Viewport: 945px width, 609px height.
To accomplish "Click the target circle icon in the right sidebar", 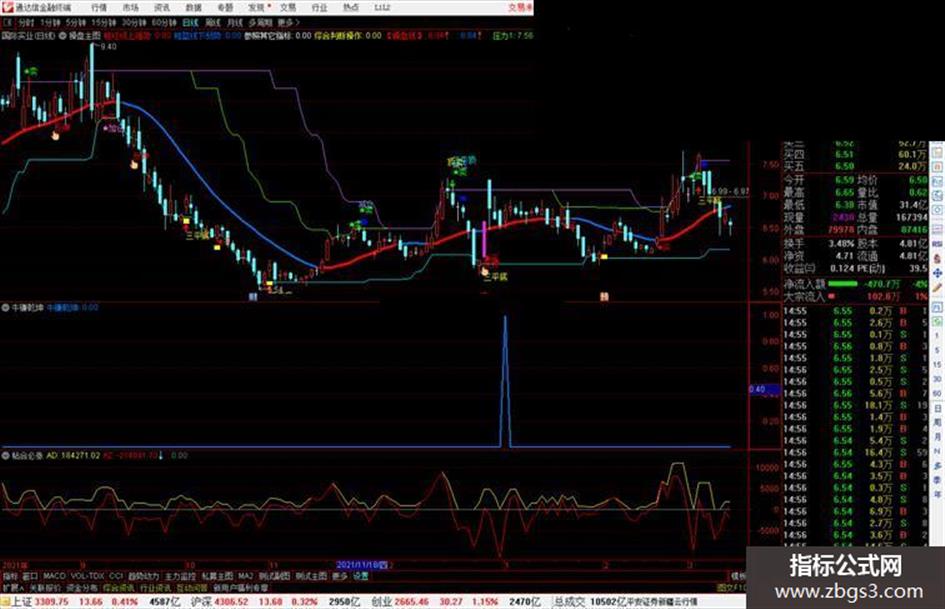I will 937,210.
